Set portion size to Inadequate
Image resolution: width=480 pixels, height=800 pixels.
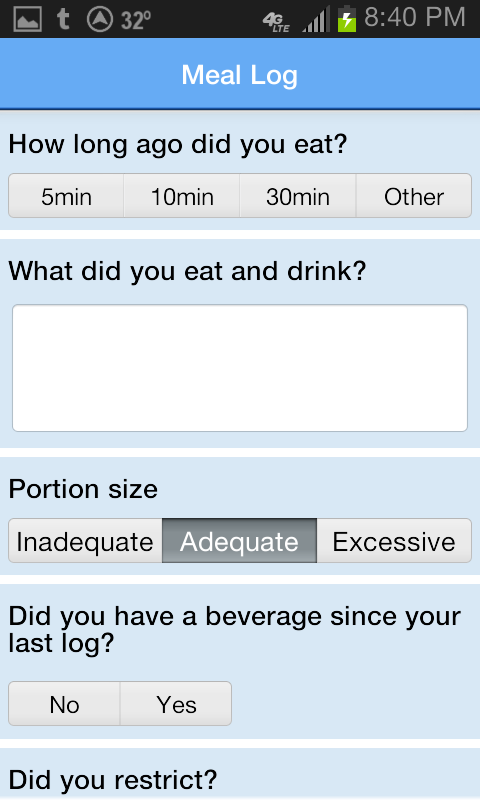tap(85, 541)
